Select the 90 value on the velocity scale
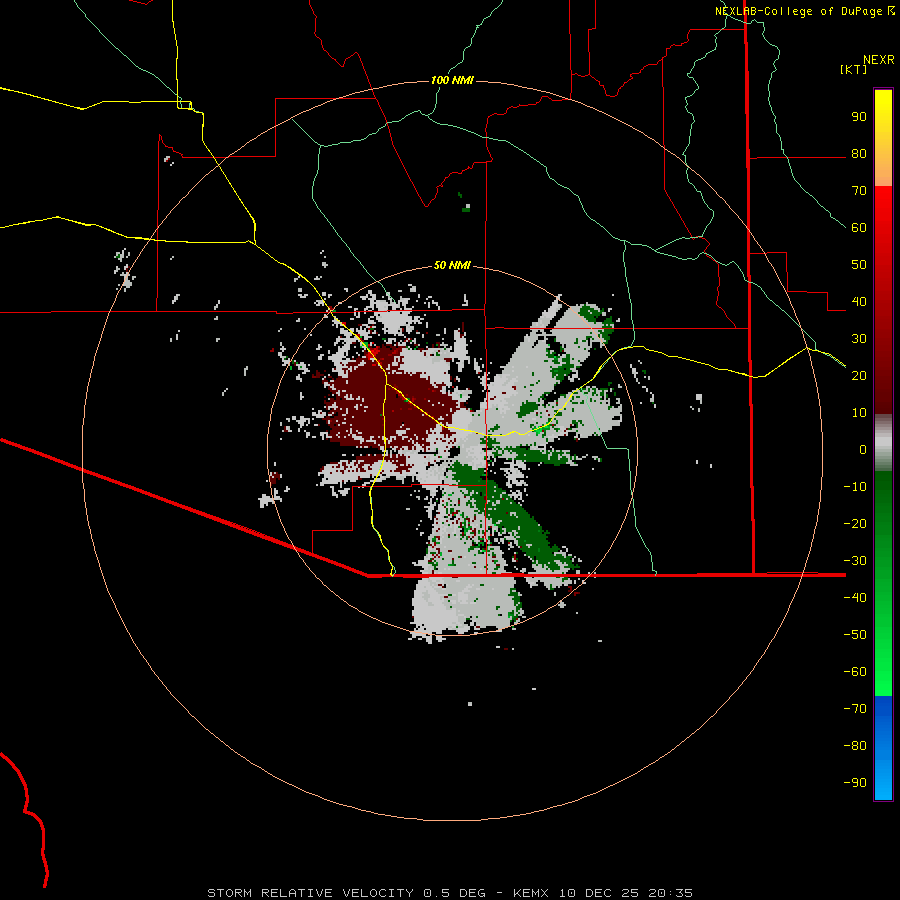 (x=859, y=117)
